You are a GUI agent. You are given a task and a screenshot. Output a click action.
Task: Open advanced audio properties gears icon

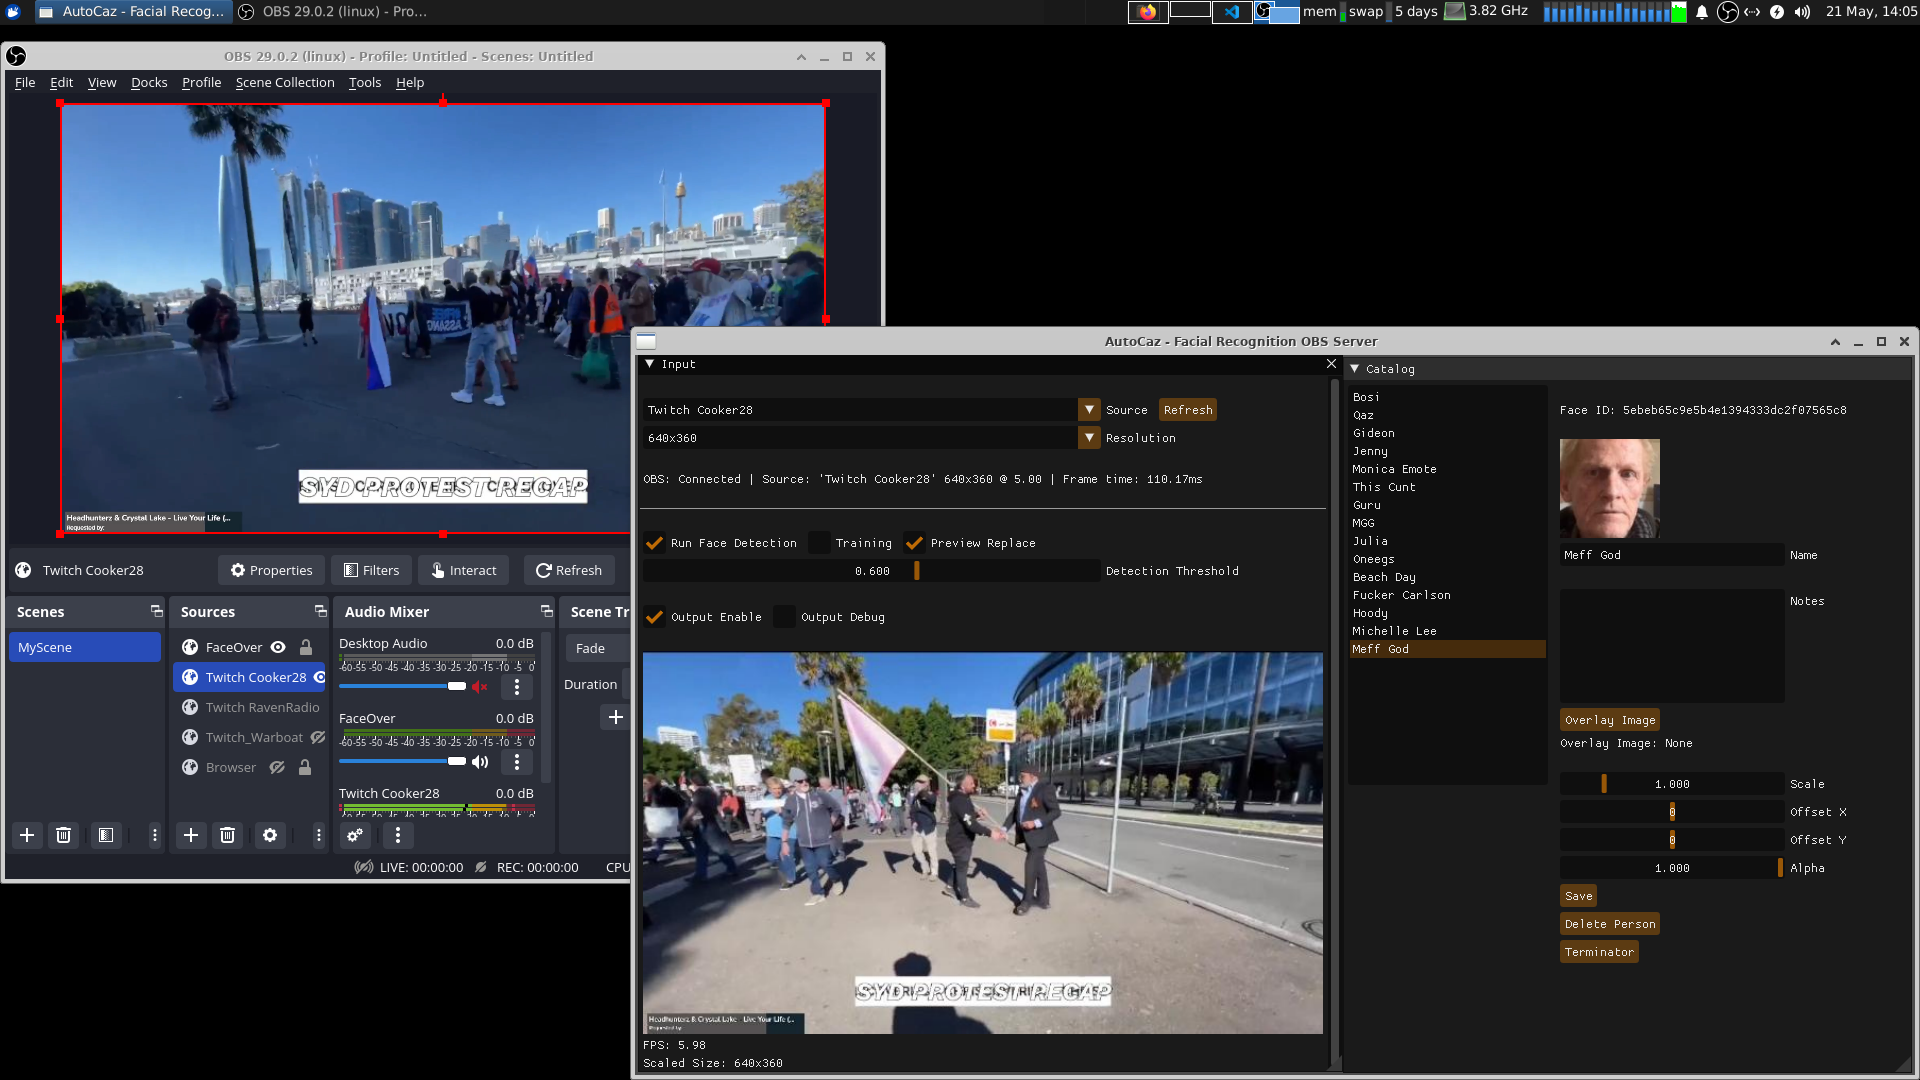pyautogui.click(x=354, y=835)
